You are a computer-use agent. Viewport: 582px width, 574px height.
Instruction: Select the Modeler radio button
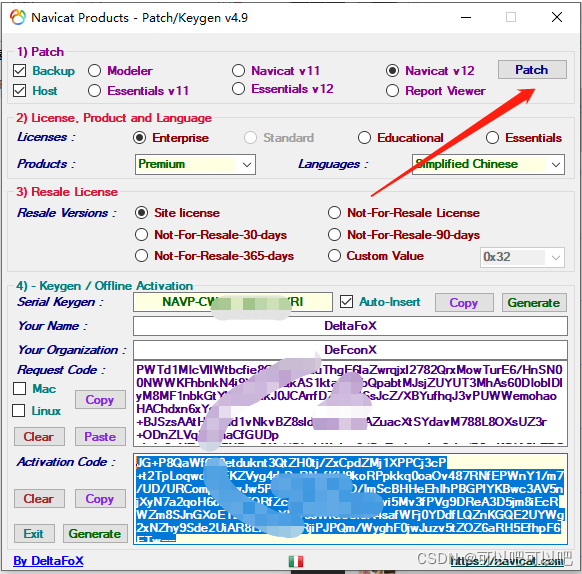94,71
